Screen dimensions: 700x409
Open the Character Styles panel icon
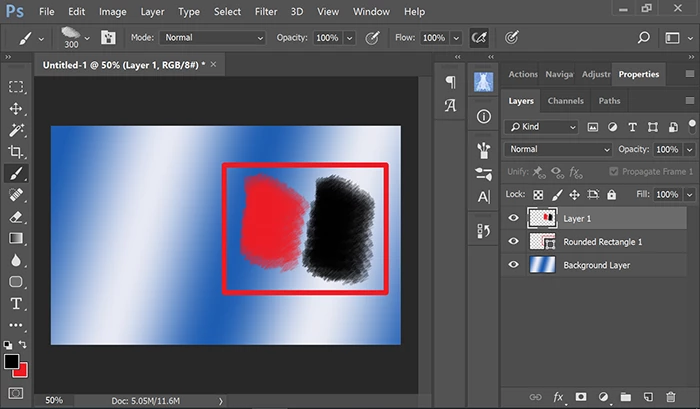483,196
